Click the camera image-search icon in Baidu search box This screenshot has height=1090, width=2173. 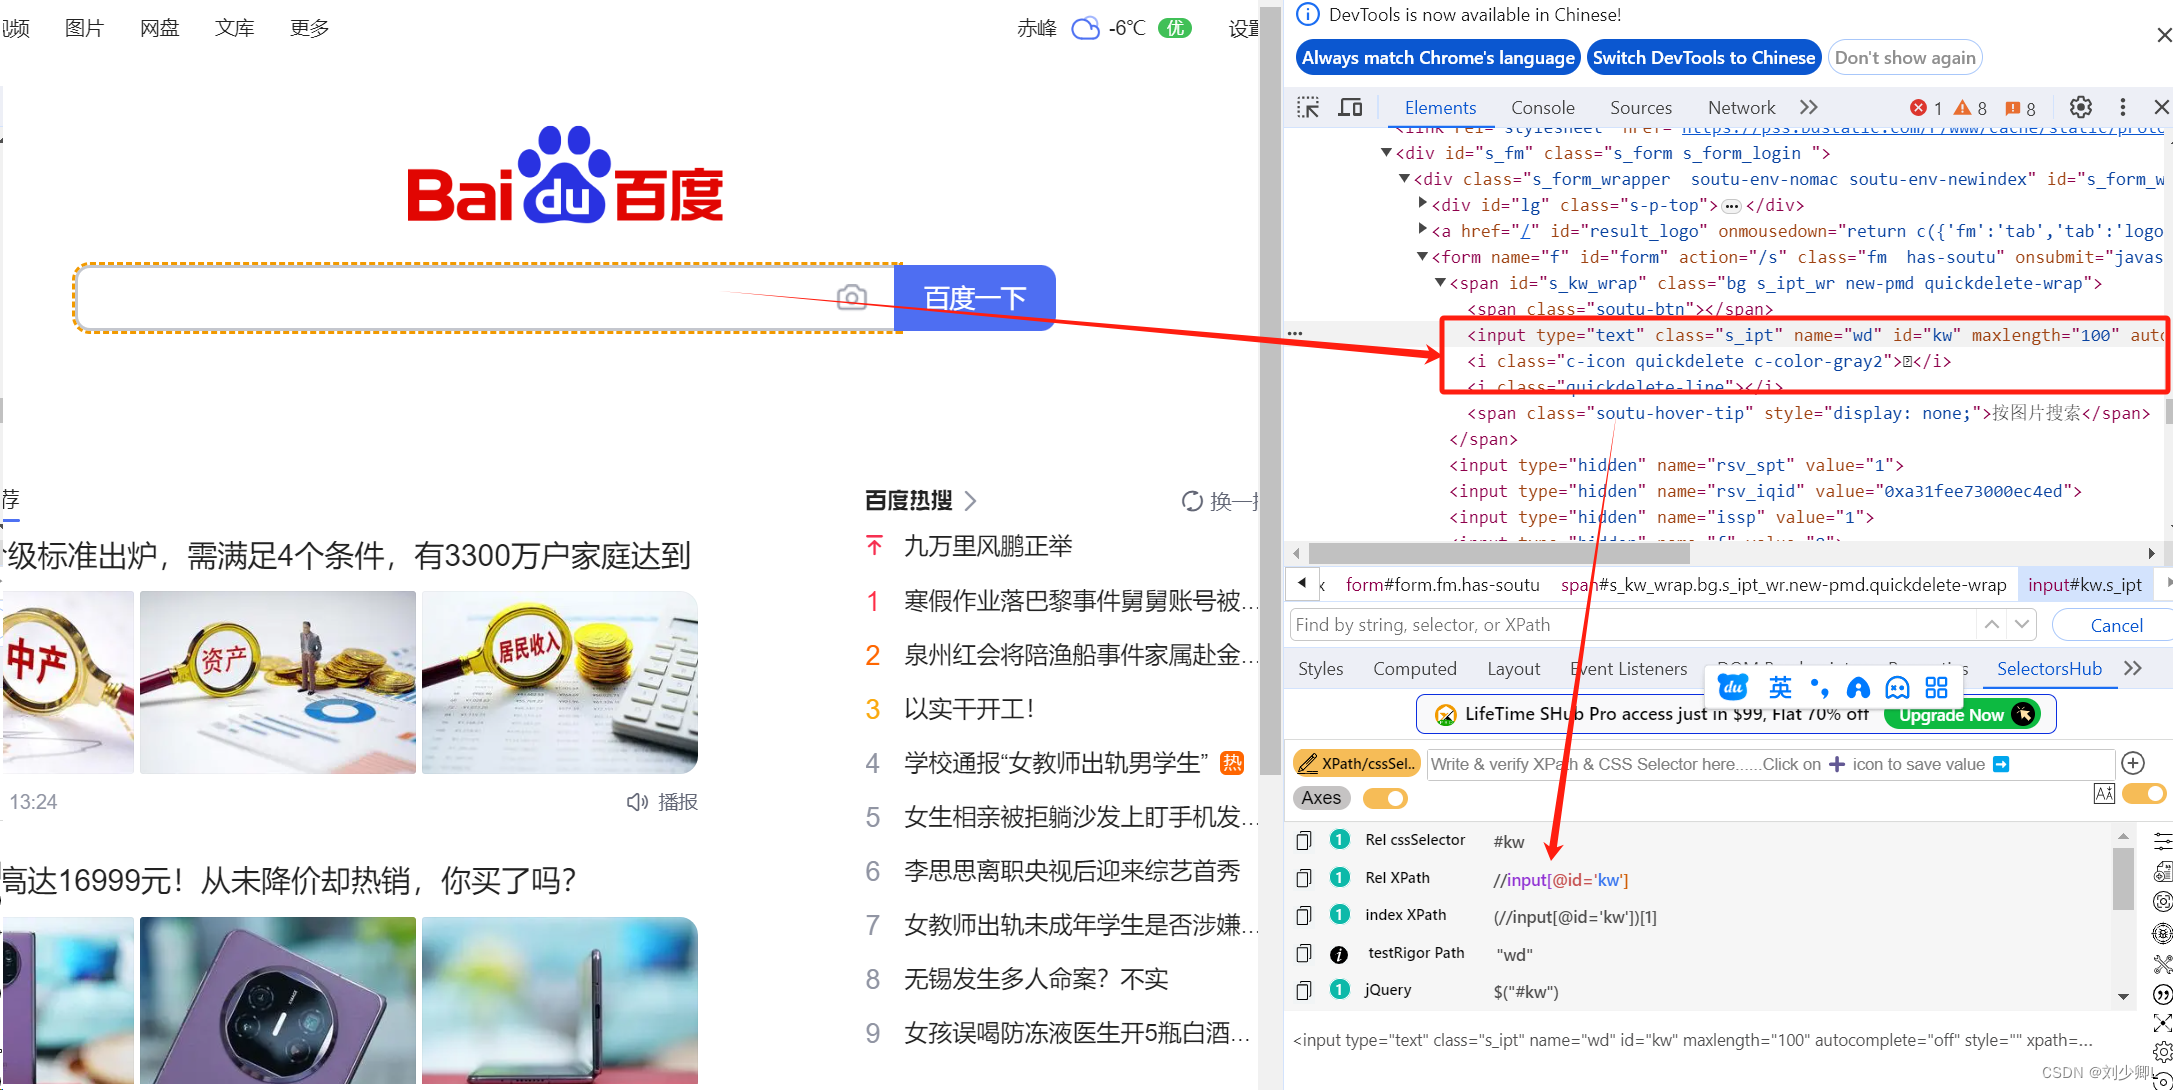click(852, 297)
